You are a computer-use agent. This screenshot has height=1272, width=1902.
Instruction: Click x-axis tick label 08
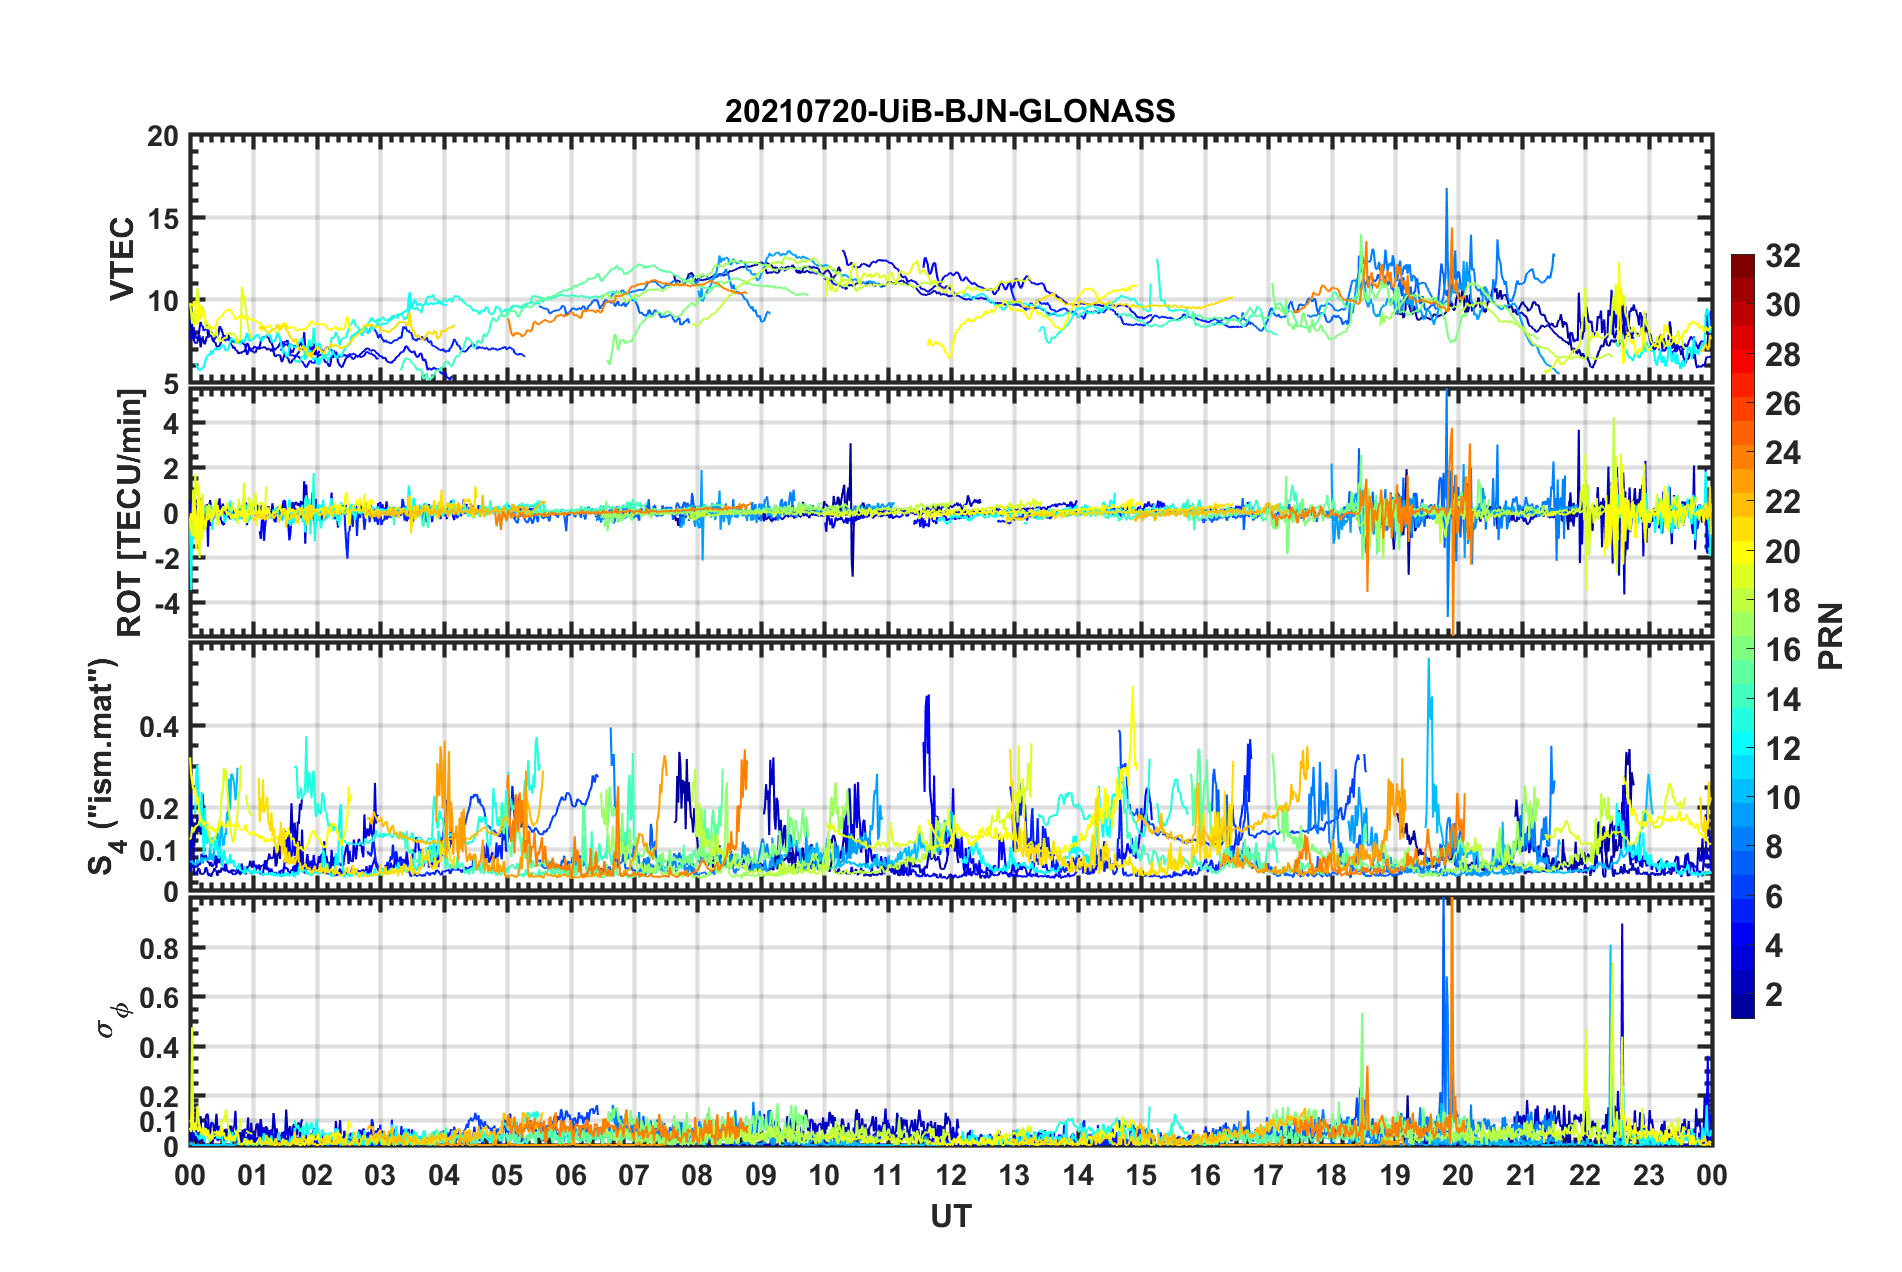pyautogui.click(x=697, y=1175)
